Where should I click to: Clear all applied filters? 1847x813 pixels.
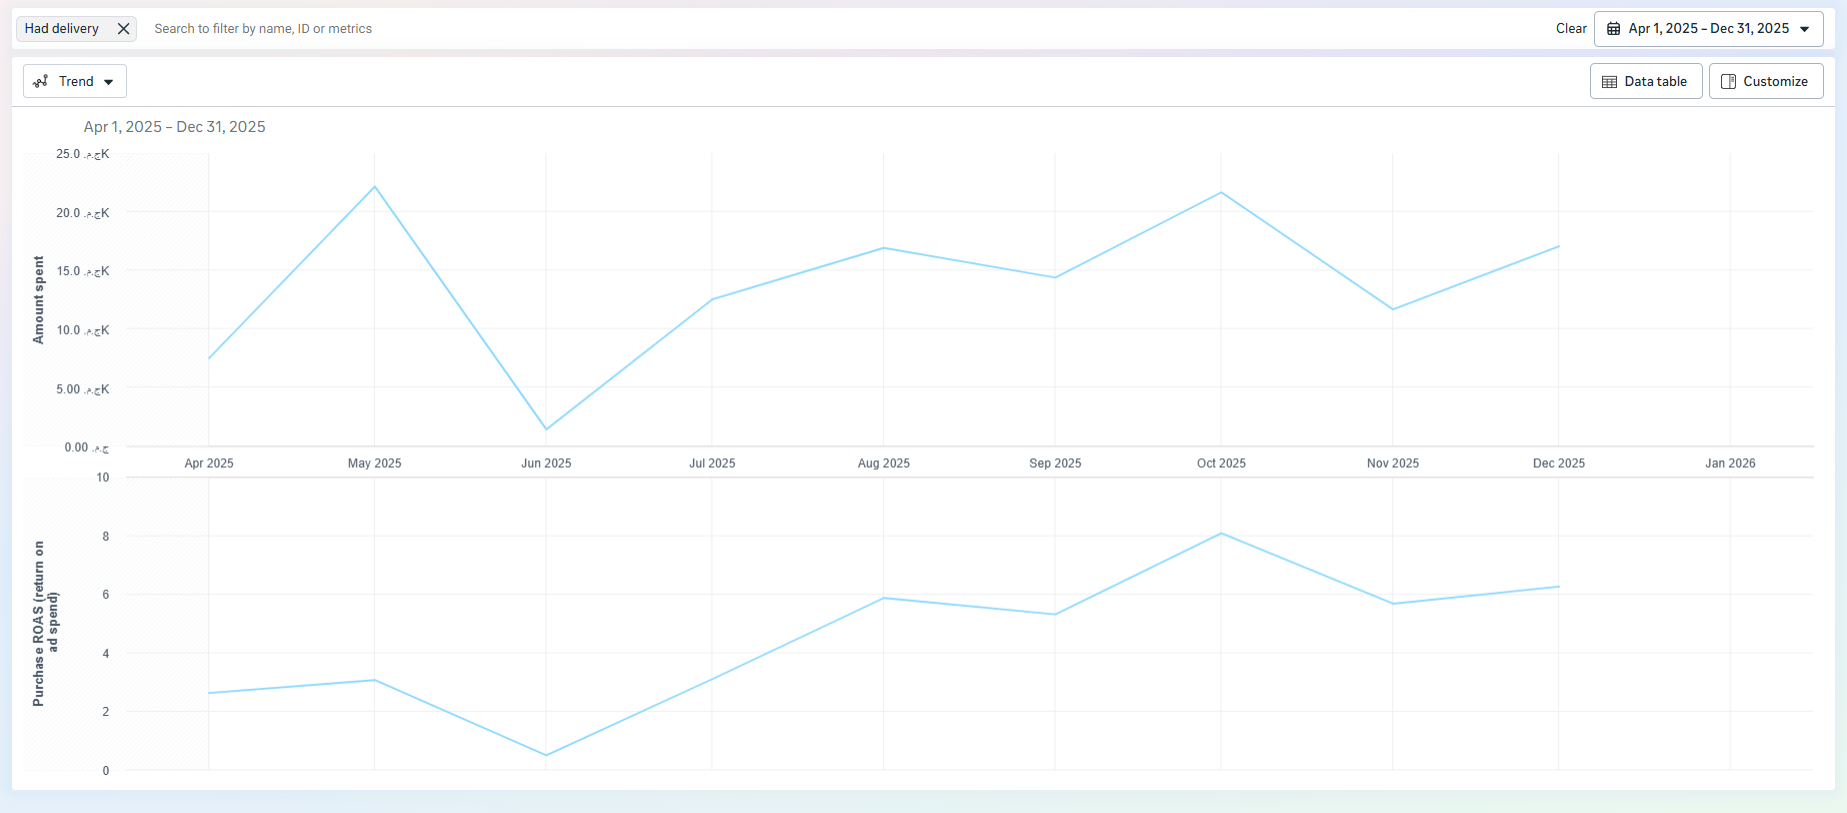coord(1571,29)
